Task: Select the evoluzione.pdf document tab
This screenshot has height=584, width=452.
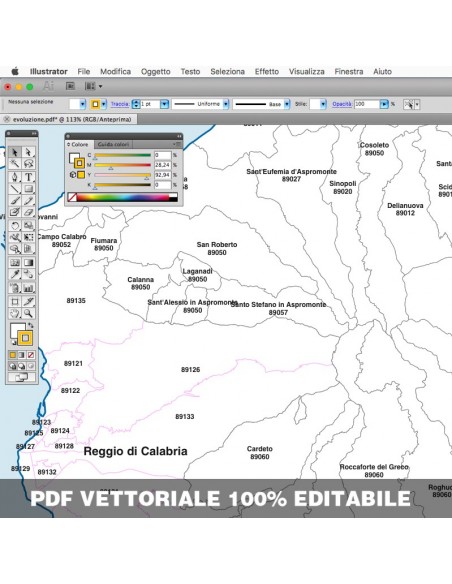Action: 69,120
